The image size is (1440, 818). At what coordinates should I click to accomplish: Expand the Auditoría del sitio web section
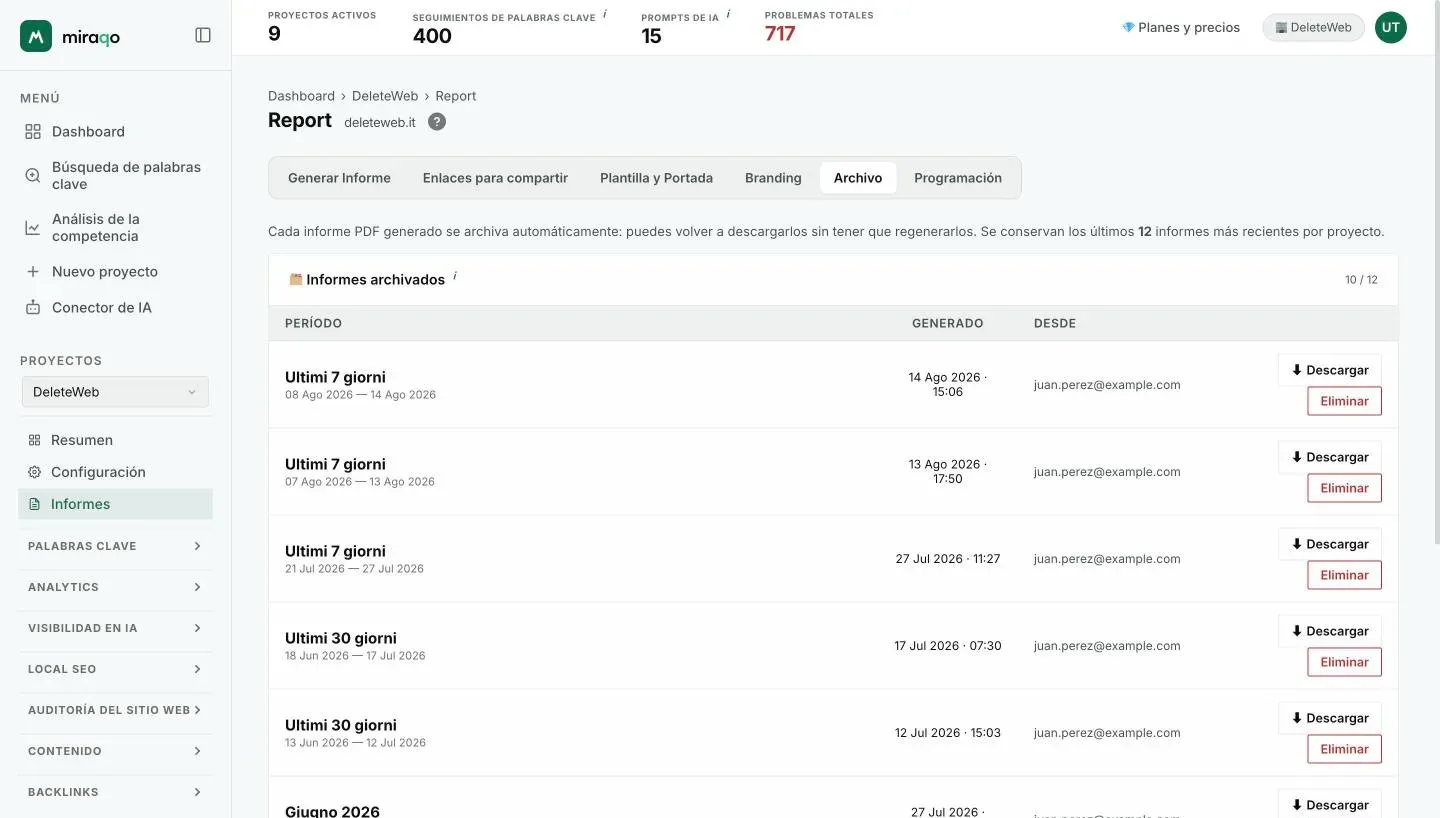pos(115,710)
